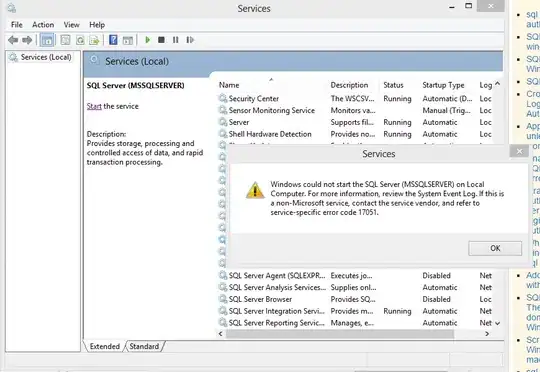Click the Export List toolbar icon
The image size is (540, 372).
[94, 40]
